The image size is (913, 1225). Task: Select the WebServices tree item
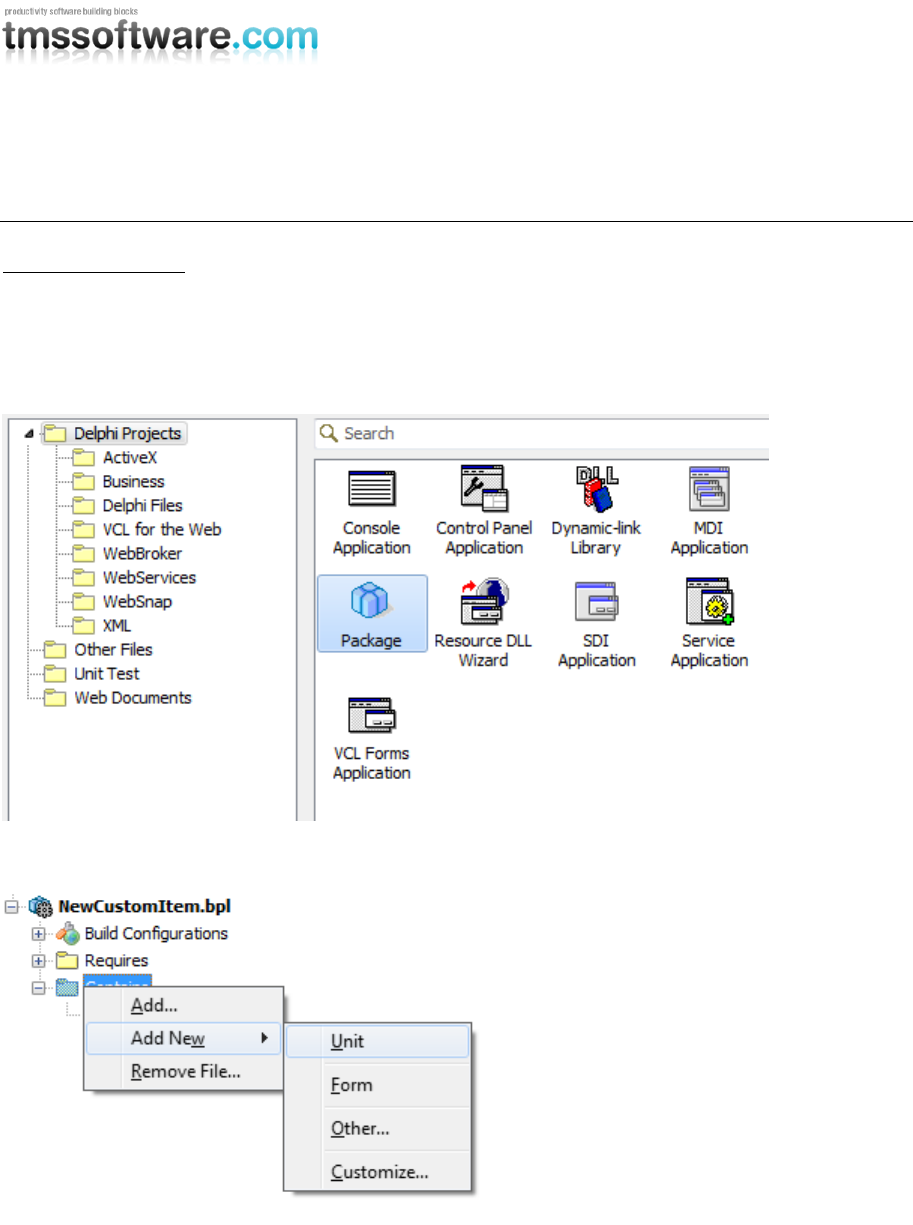[149, 578]
